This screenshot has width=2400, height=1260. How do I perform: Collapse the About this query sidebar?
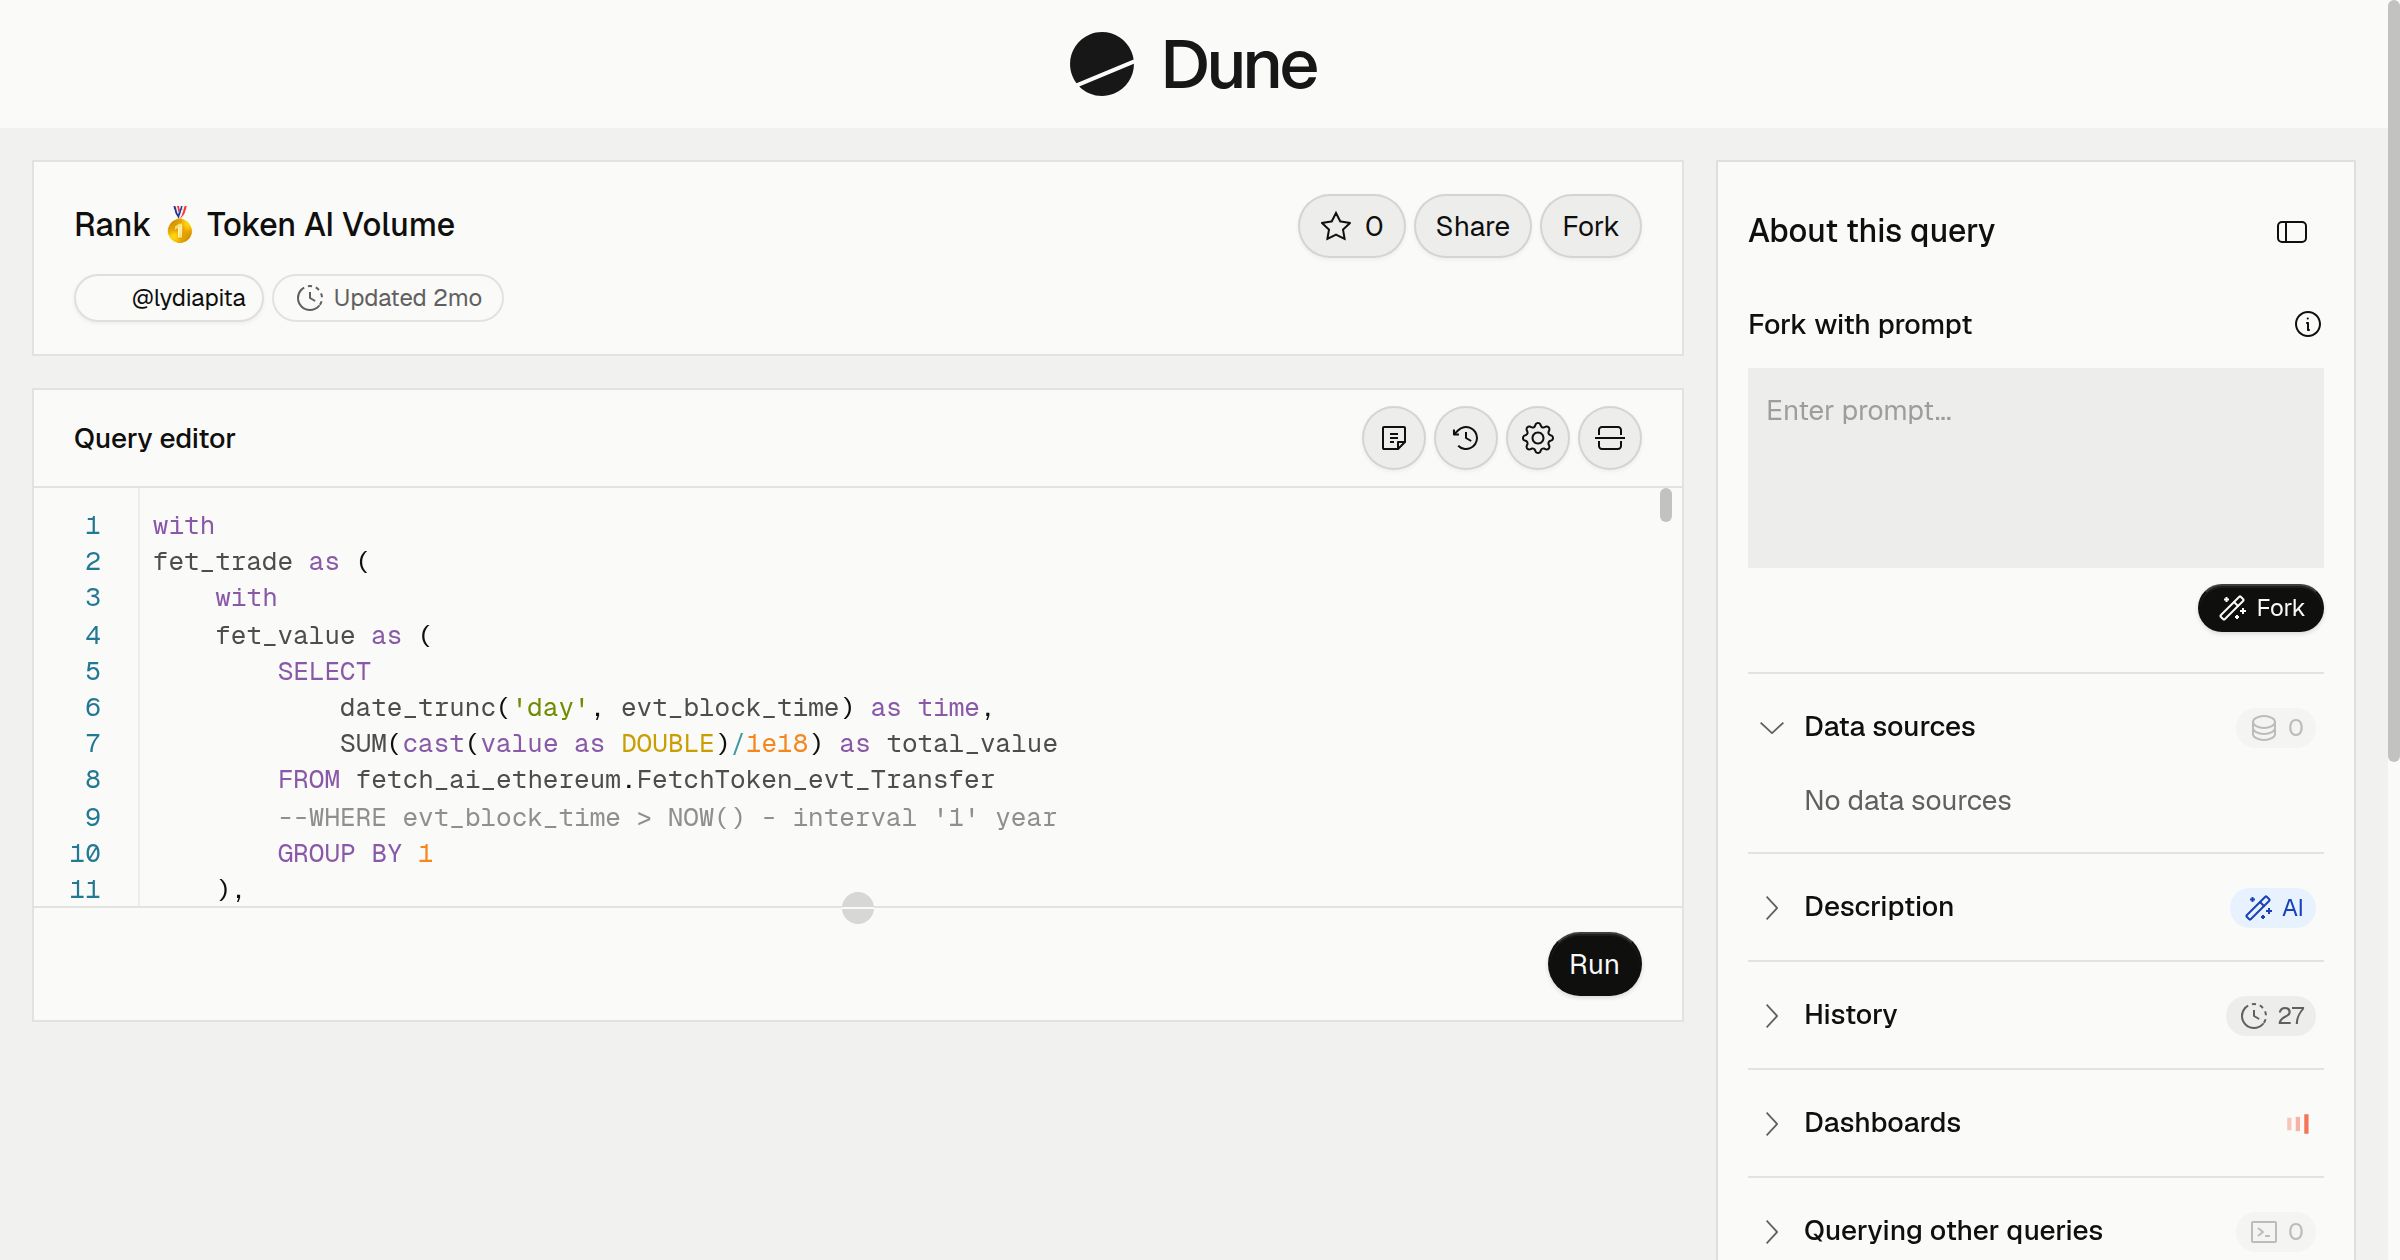pyautogui.click(x=2292, y=232)
